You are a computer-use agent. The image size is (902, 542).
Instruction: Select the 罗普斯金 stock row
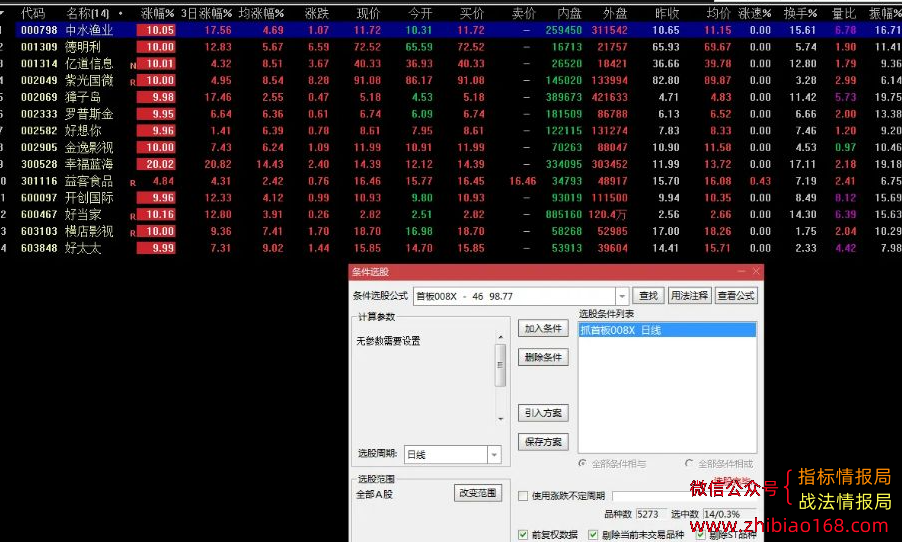click(451, 114)
